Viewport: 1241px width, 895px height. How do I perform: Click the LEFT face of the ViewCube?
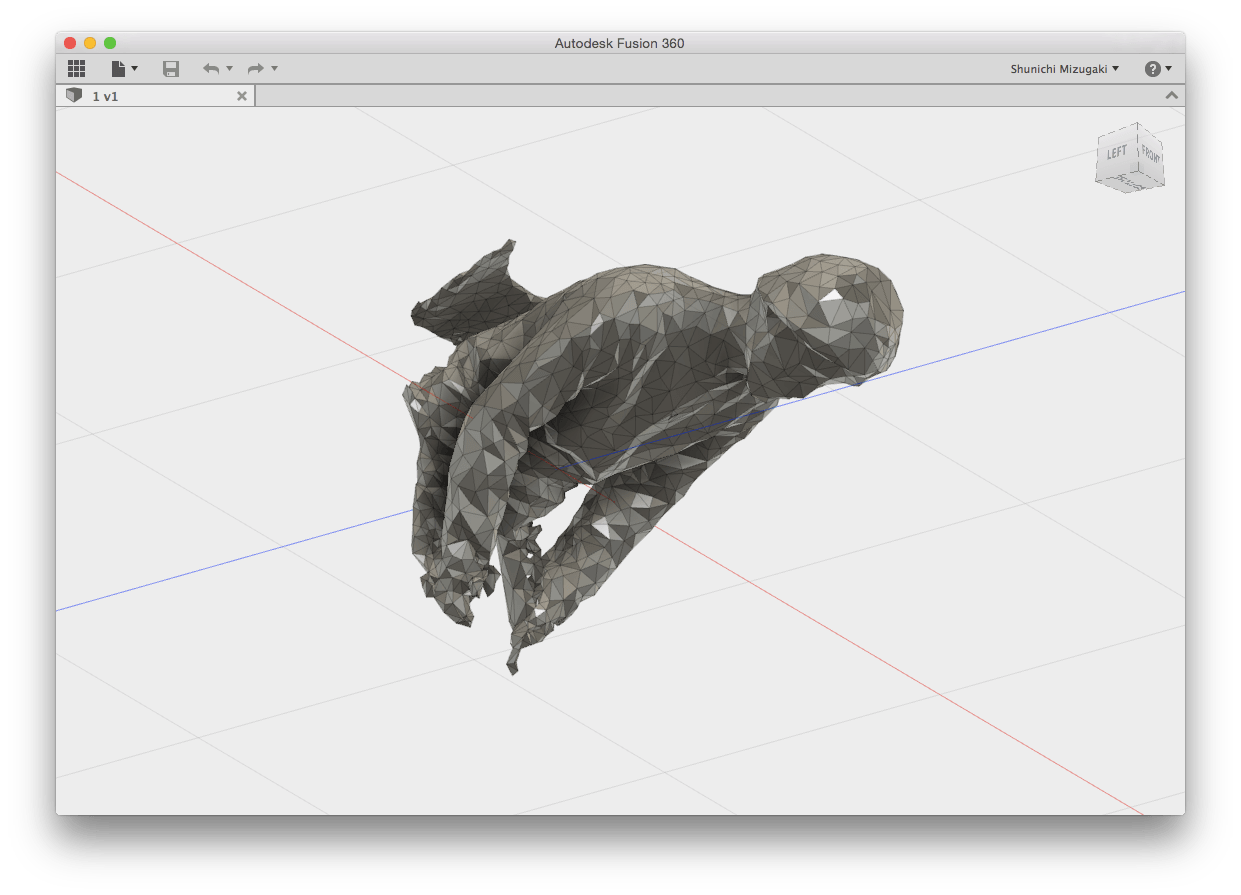pos(1116,155)
